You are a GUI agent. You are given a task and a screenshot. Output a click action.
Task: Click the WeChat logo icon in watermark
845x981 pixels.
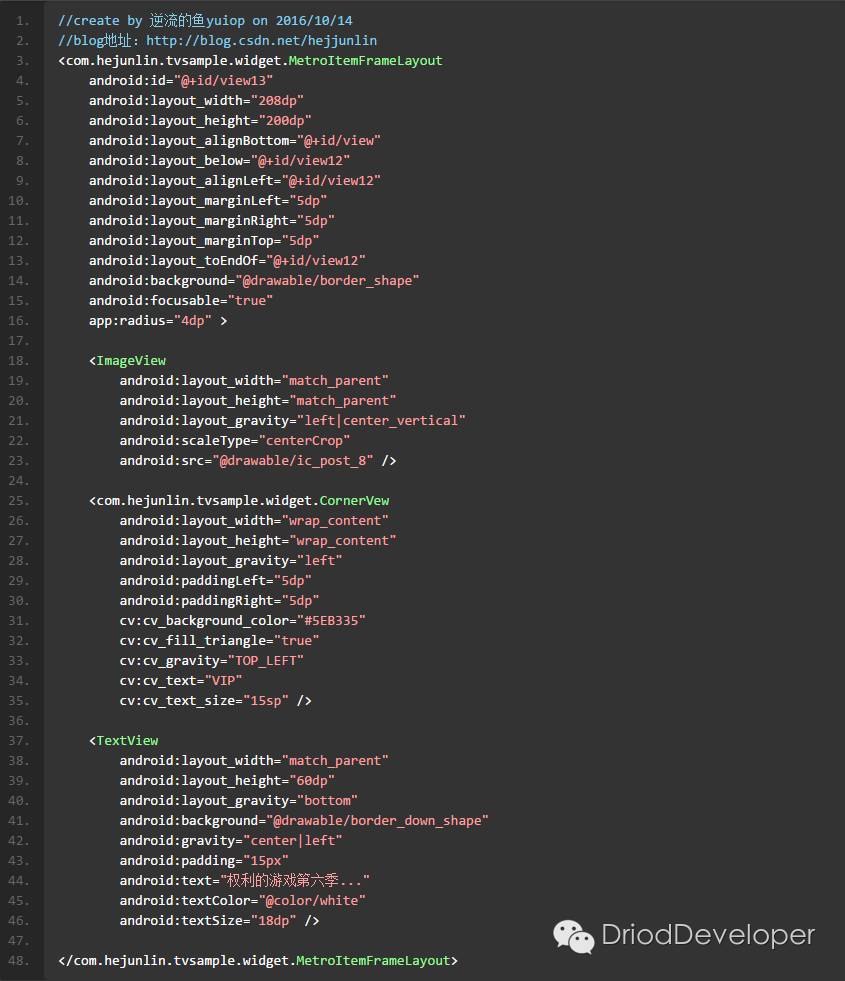click(x=573, y=937)
